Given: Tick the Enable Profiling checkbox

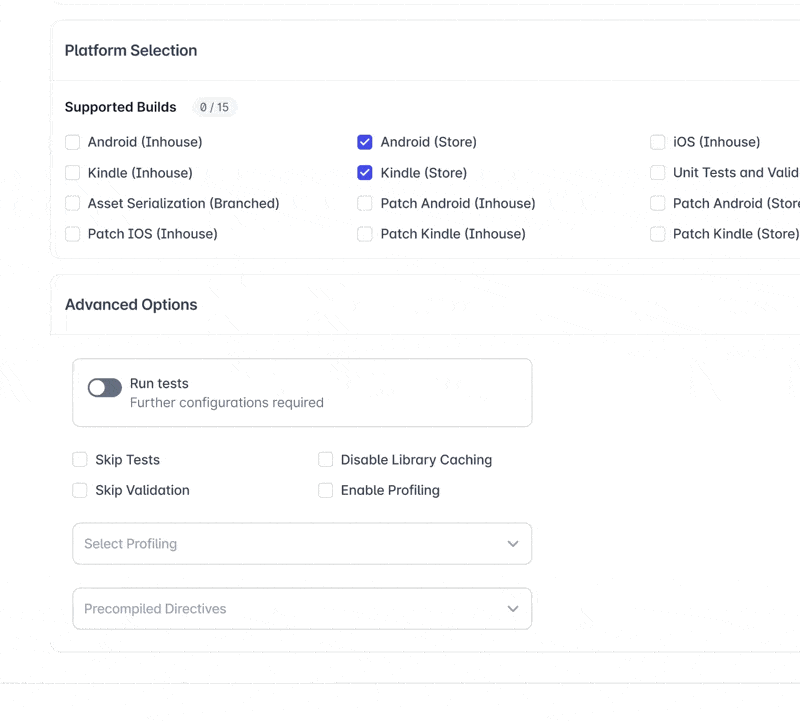Looking at the screenshot, I should [x=326, y=490].
